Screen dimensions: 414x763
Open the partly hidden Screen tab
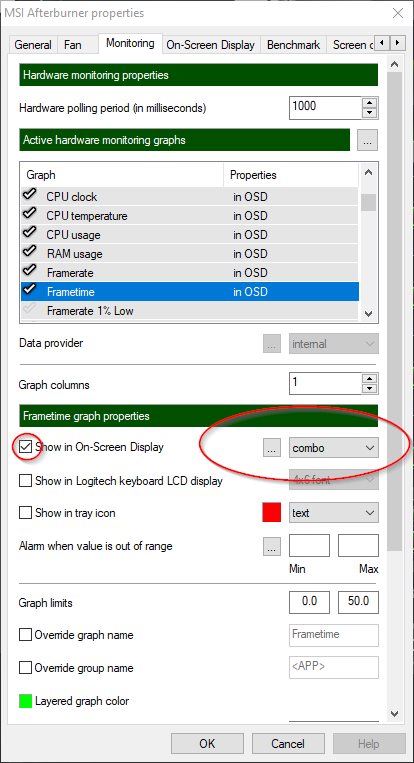350,45
